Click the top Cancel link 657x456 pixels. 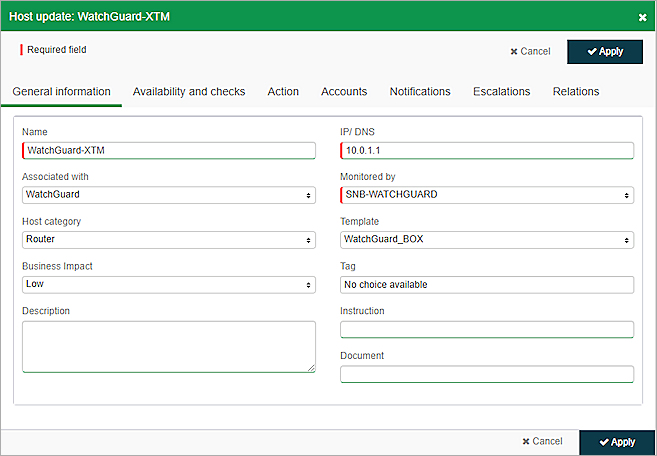(x=530, y=52)
